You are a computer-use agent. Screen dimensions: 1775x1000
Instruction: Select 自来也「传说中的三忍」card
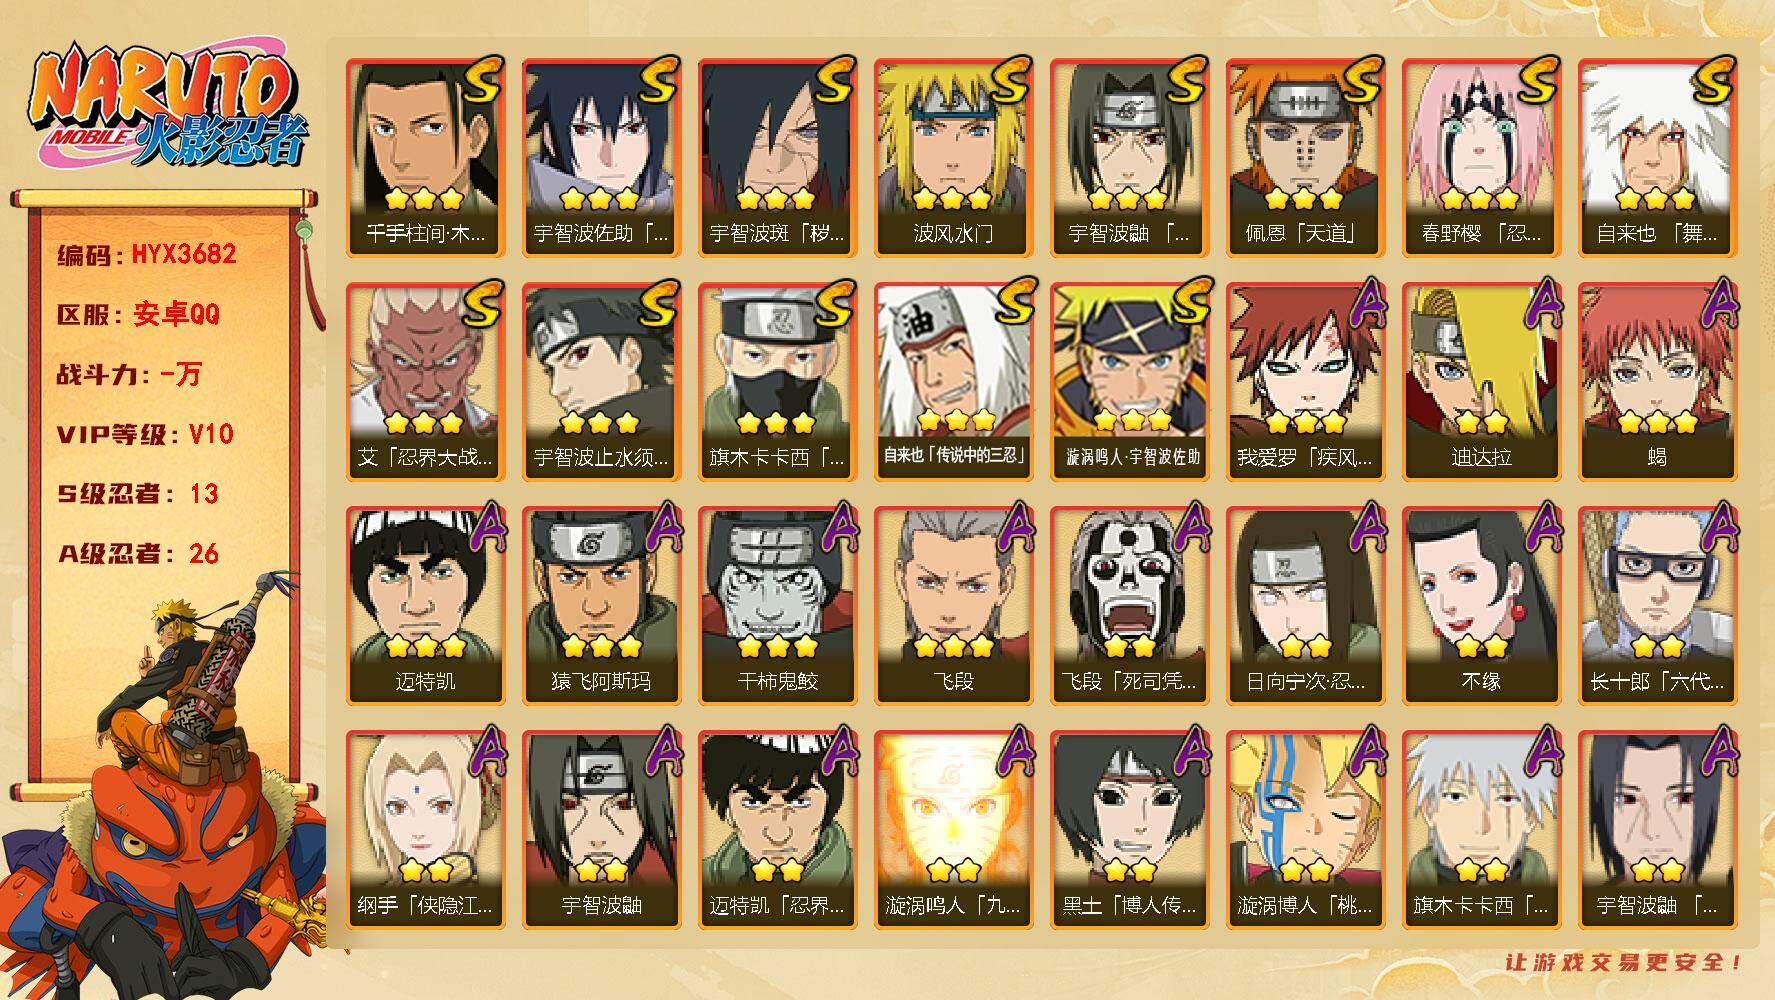coord(953,382)
